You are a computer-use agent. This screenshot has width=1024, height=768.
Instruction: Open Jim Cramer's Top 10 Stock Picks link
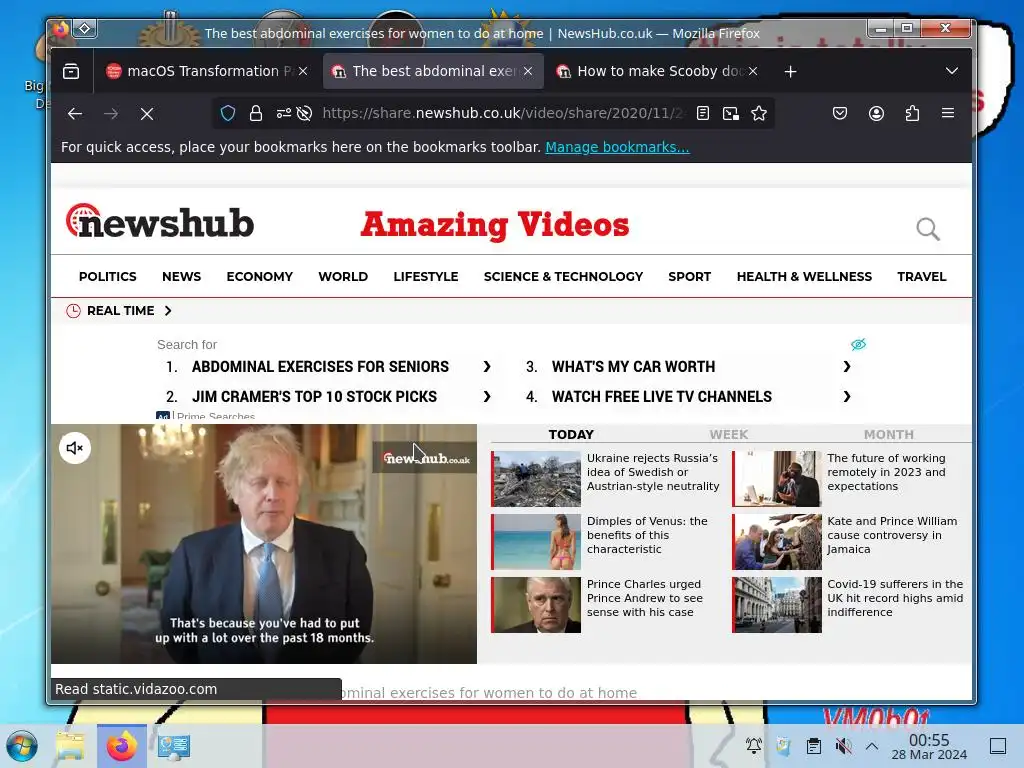(314, 397)
